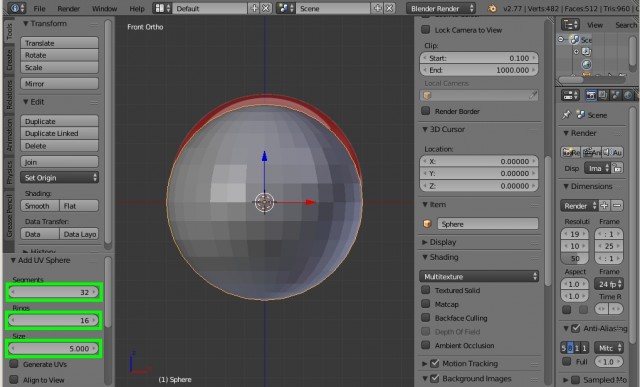Screen dimensions: 640x387
Task: Open the Scene properties tab icon
Action: pyautogui.click(x=616, y=96)
